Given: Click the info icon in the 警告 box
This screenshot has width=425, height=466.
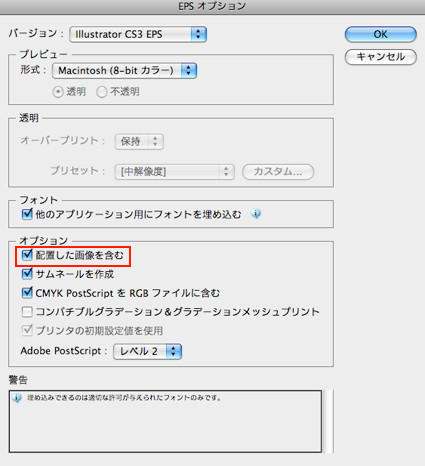Looking at the screenshot, I should click(x=17, y=398).
